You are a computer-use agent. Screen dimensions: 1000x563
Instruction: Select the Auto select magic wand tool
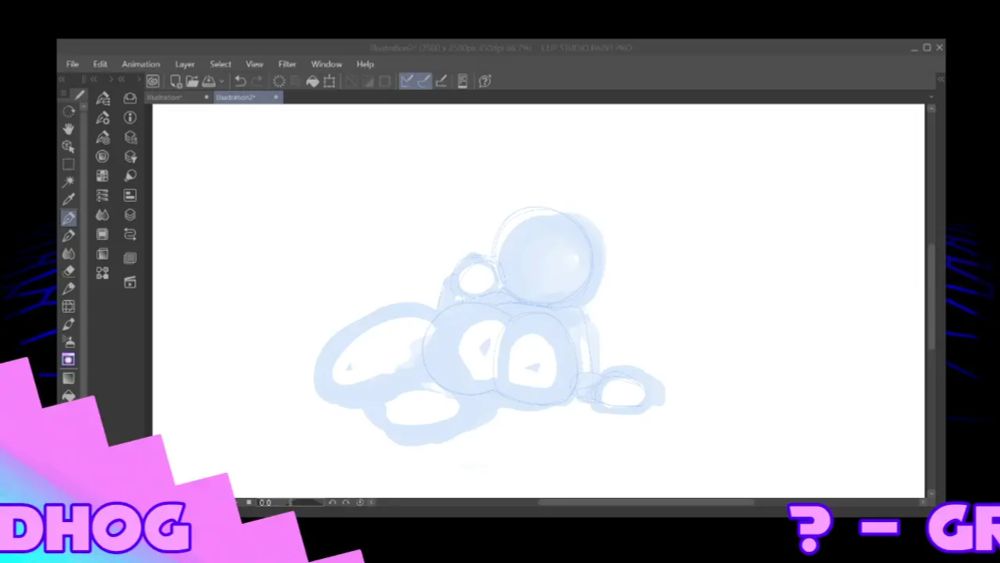tap(69, 182)
